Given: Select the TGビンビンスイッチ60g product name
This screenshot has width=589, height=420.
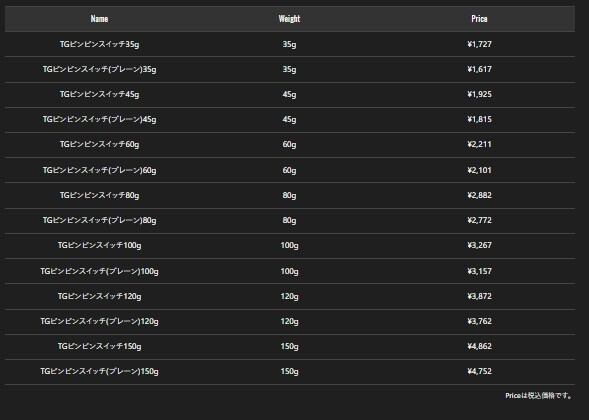Looking at the screenshot, I should 100,145.
